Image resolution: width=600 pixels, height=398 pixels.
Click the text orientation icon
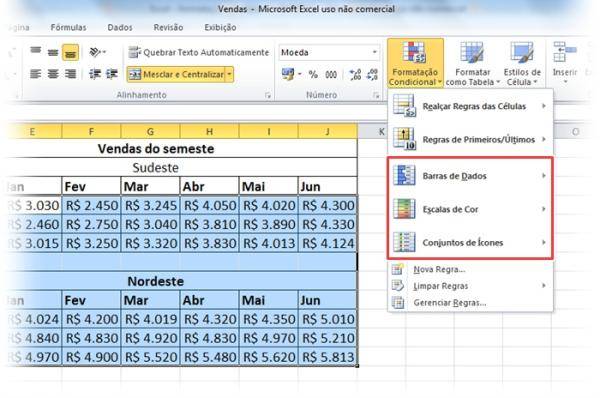[97, 52]
